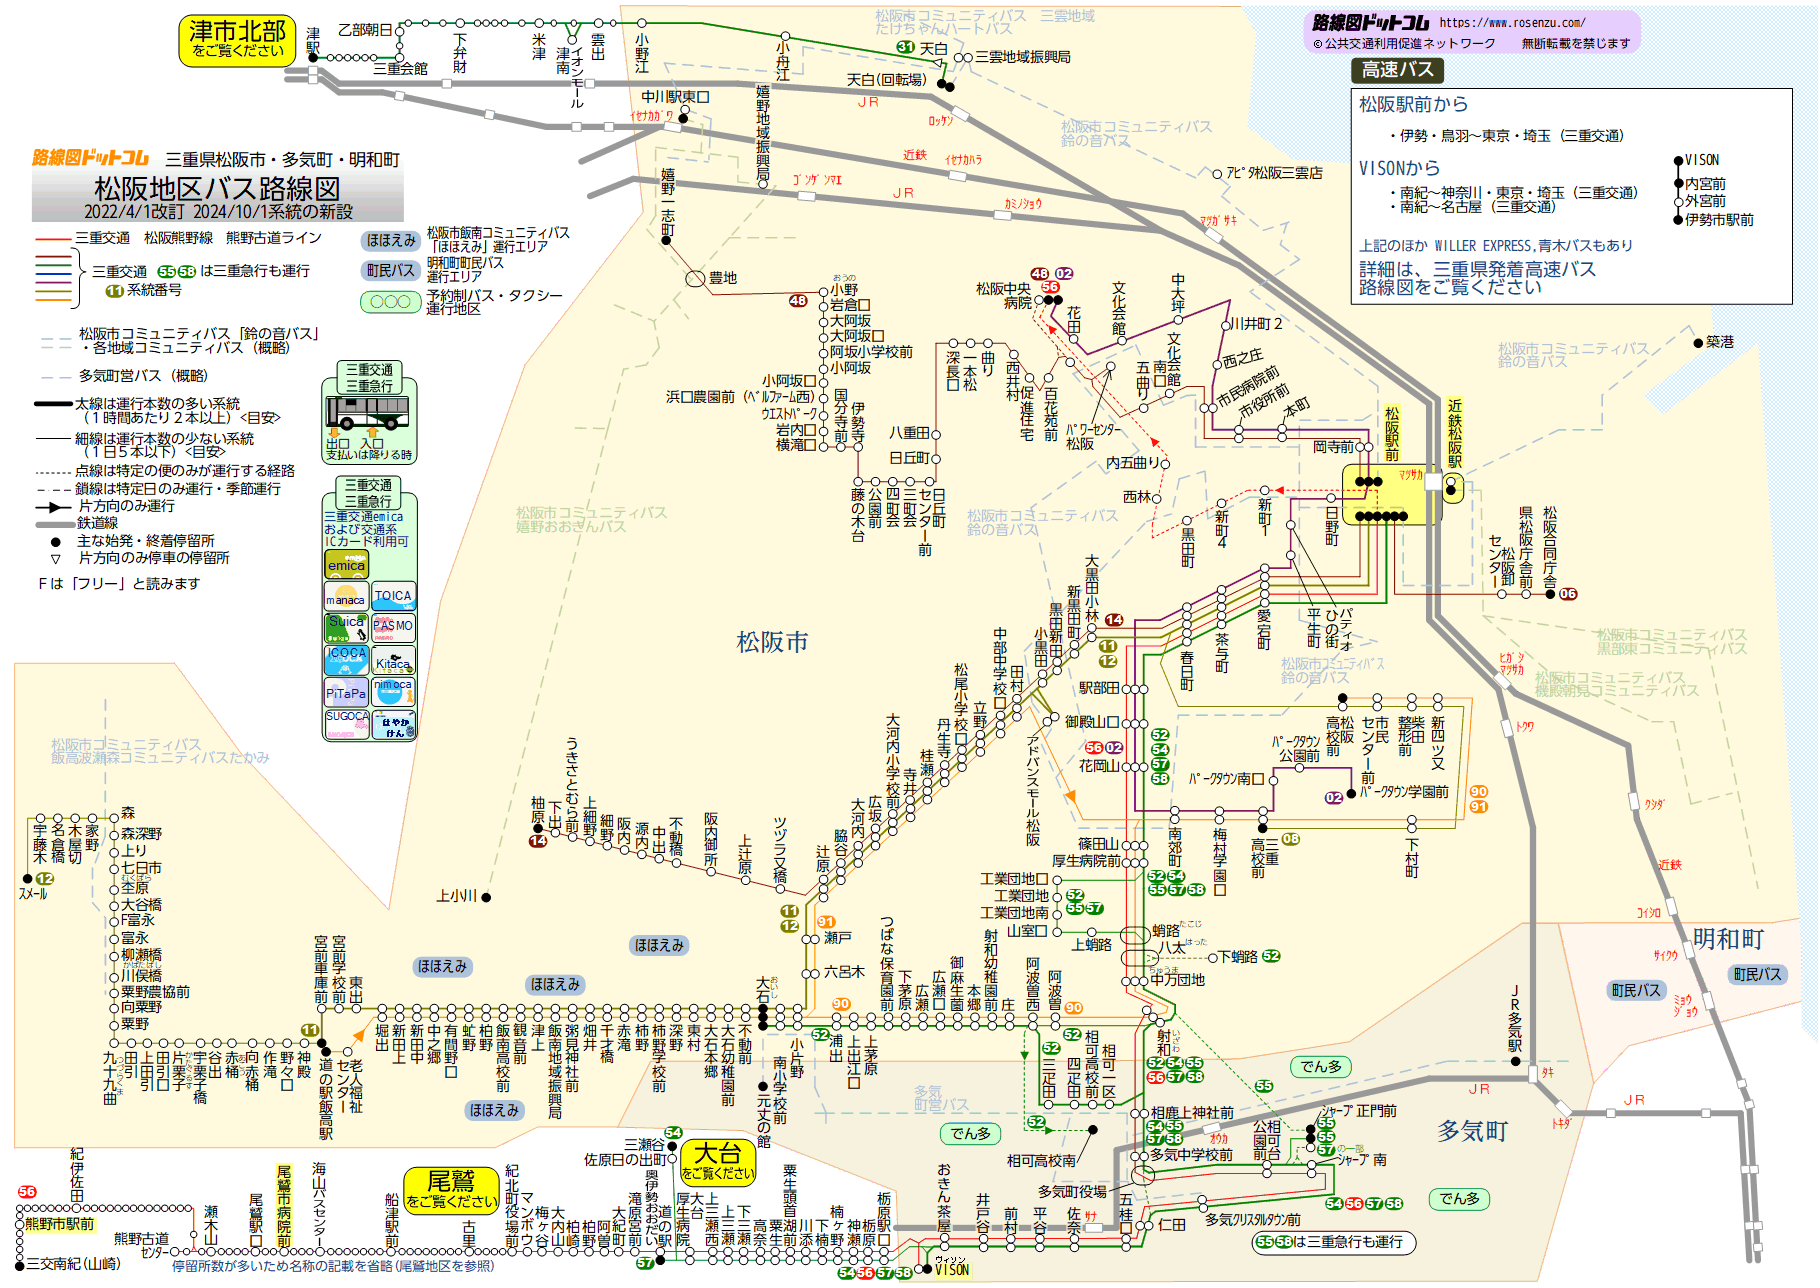Click the 多気クリスタルタウン前 stop label
This screenshot has width=1820, height=1288.
[x=1252, y=1220]
